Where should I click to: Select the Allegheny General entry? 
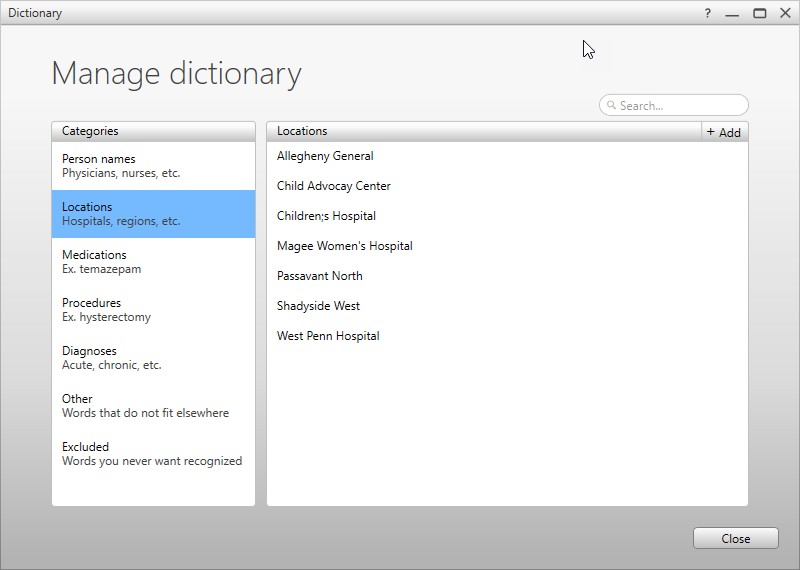[x=325, y=156]
